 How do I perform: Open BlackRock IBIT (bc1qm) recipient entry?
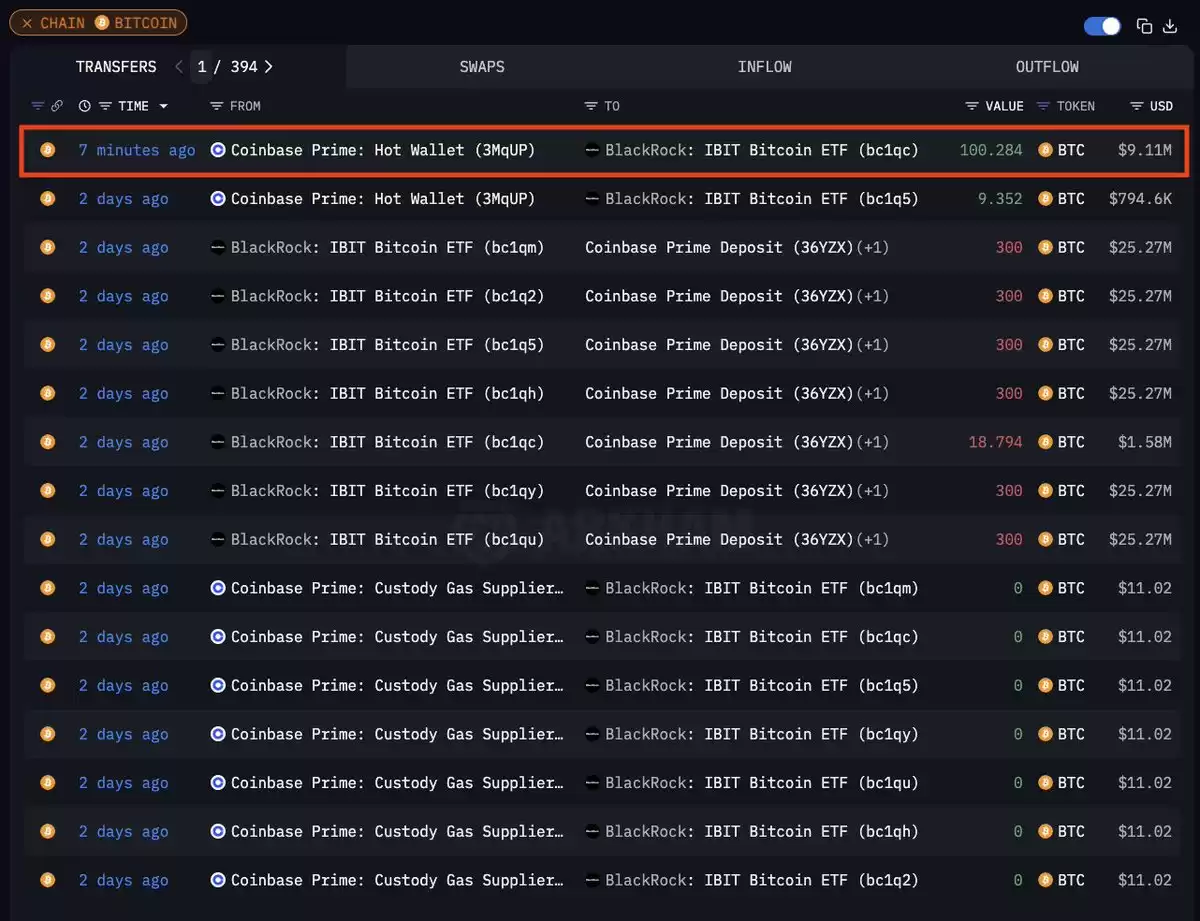(762, 588)
